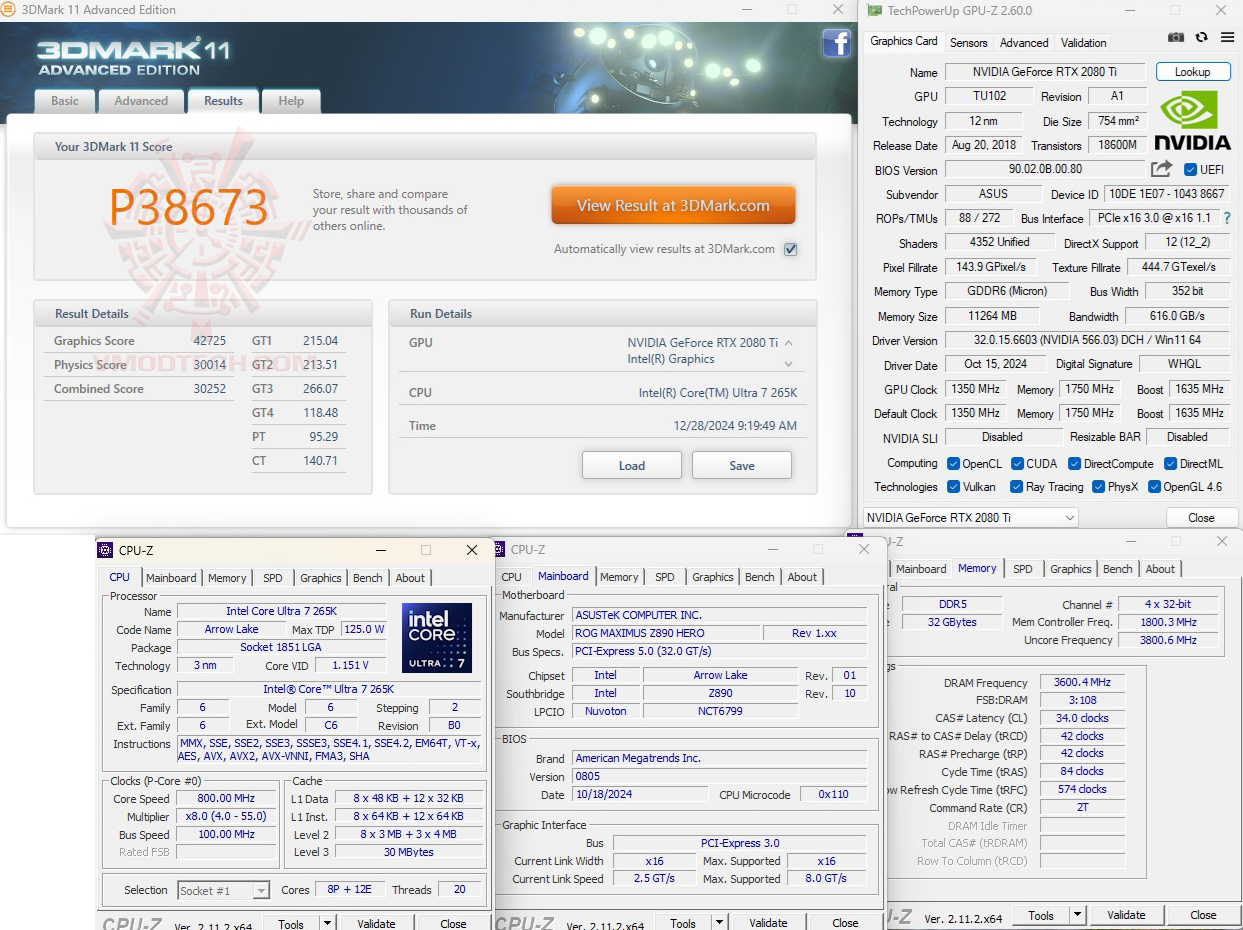Toggle the UEFI checkbox in GPU-Z
1243x930 pixels.
(1190, 170)
